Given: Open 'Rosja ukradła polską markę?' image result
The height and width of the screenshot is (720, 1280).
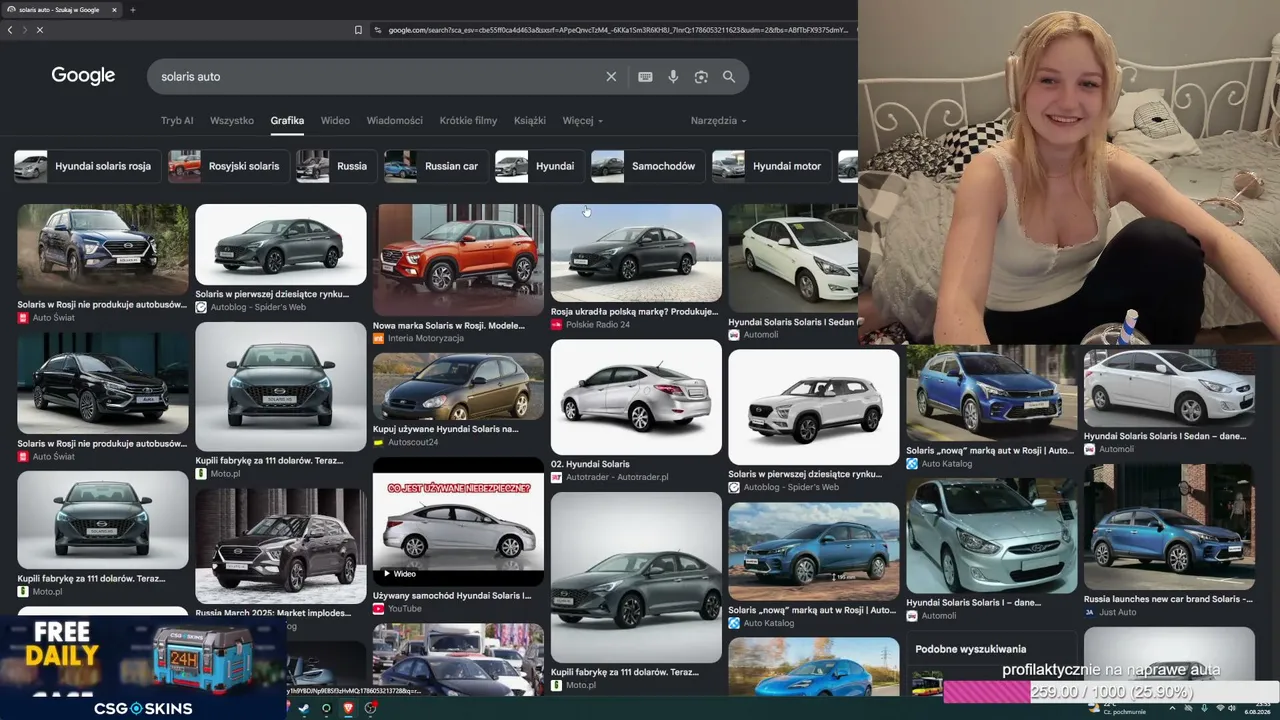Looking at the screenshot, I should (636, 253).
